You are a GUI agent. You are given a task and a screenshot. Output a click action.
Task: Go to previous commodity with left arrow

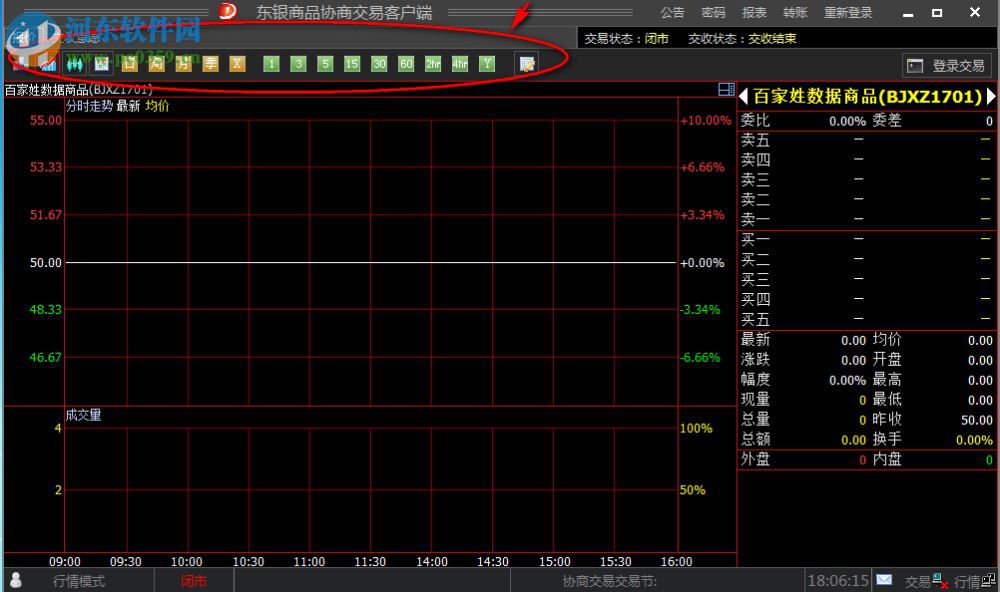coord(743,97)
